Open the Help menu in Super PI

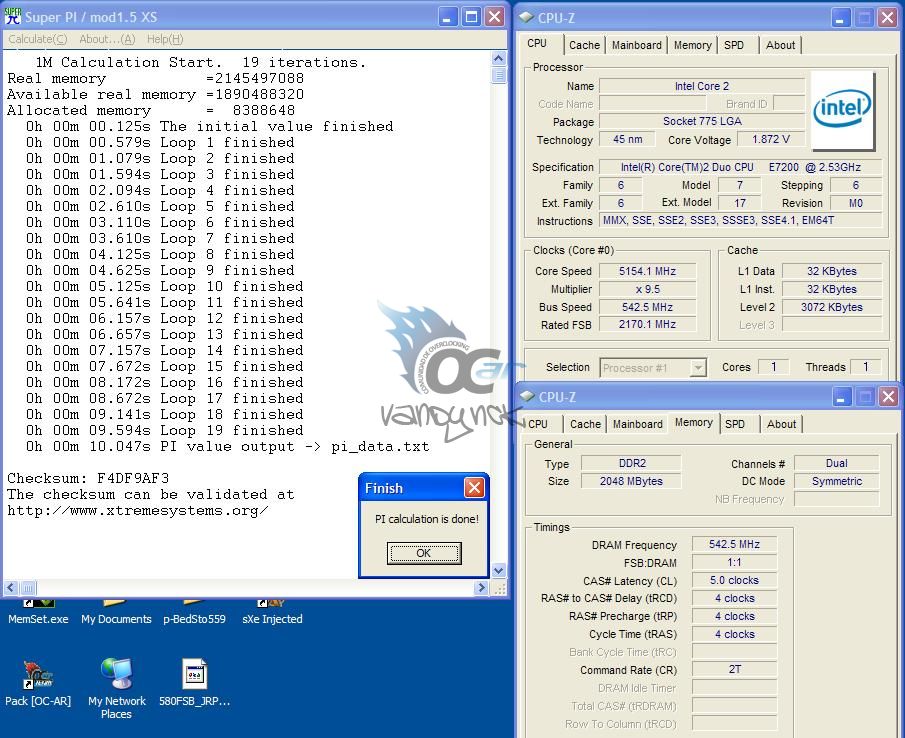pos(165,39)
